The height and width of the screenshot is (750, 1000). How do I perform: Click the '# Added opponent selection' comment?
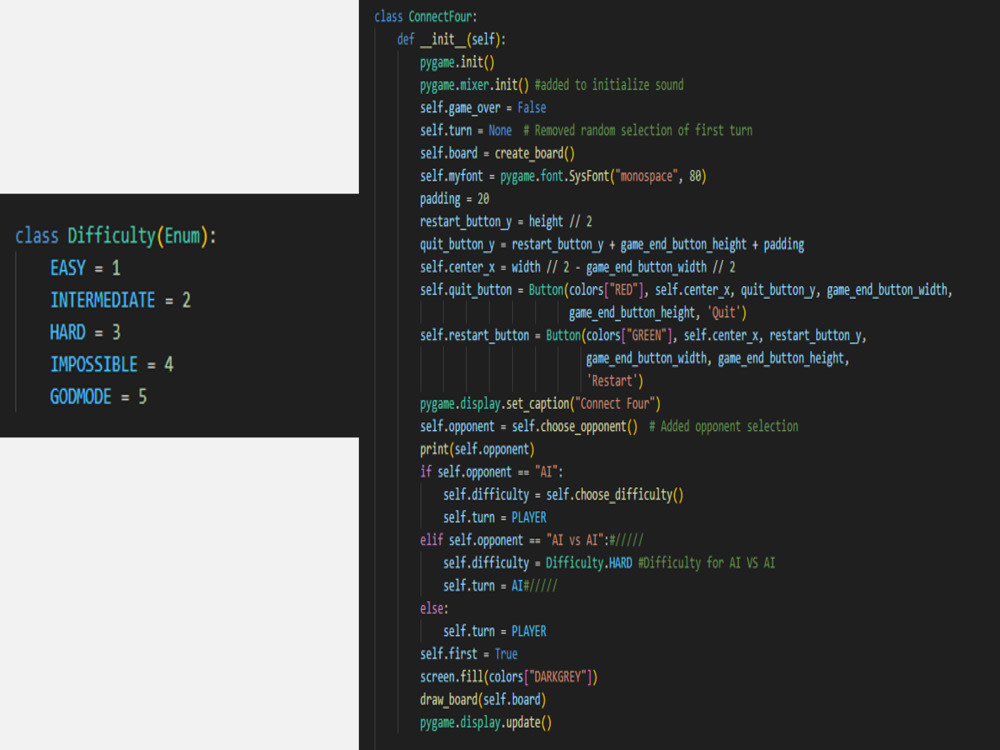click(724, 427)
